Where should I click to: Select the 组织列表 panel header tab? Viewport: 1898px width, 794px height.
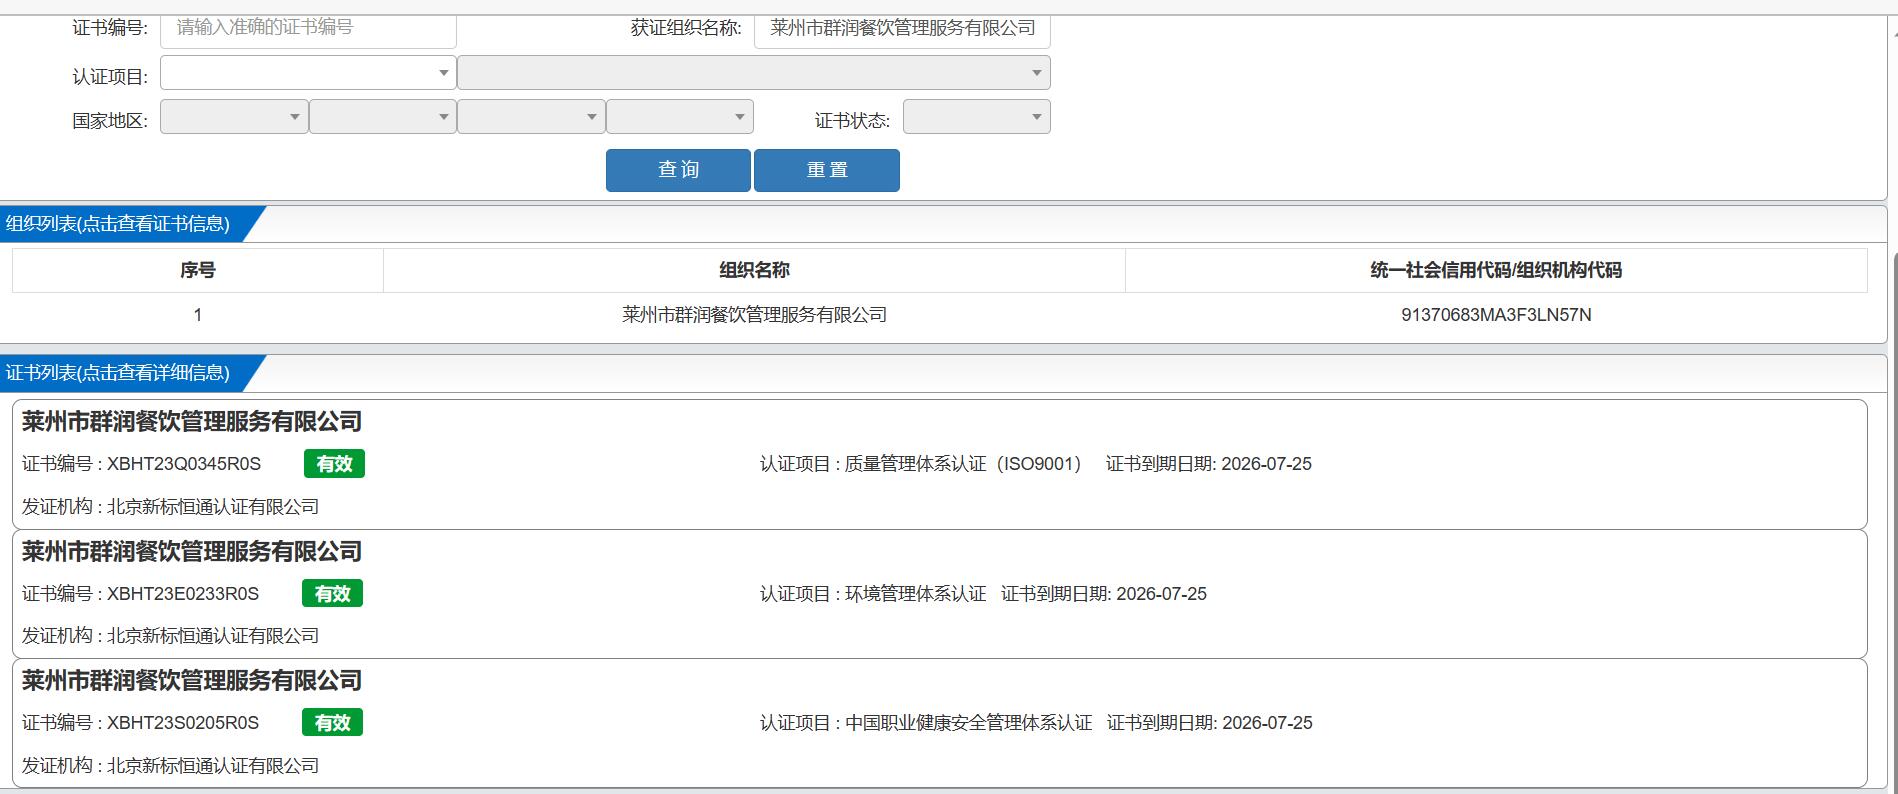[x=120, y=224]
